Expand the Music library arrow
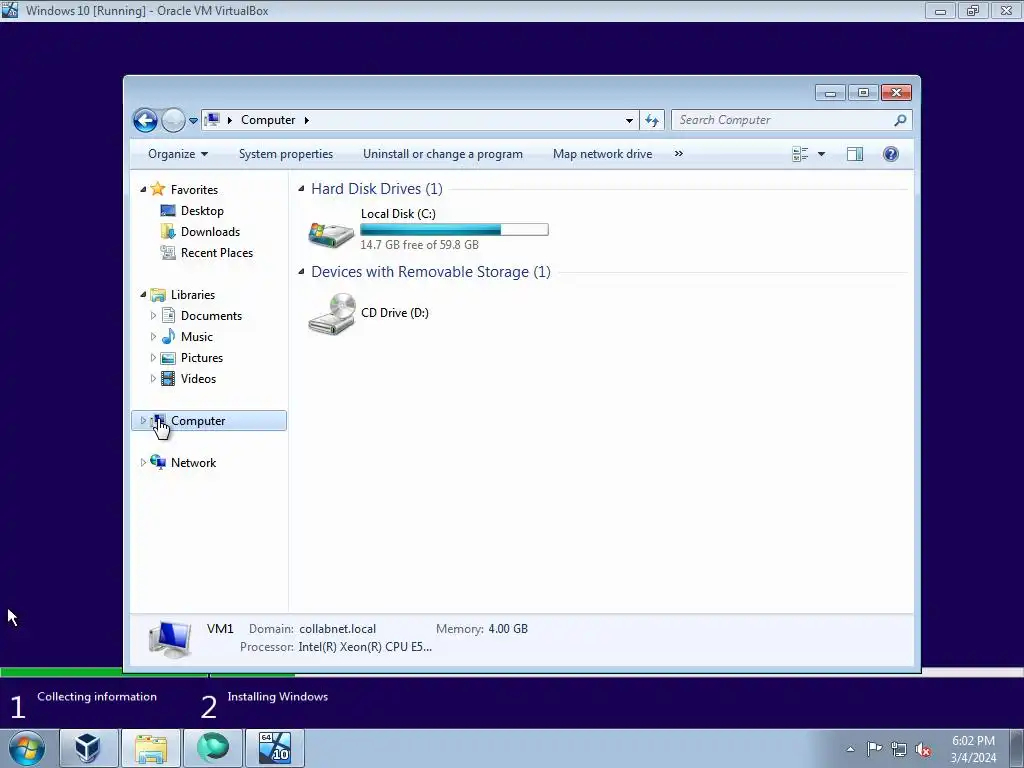1024x768 pixels. (153, 337)
